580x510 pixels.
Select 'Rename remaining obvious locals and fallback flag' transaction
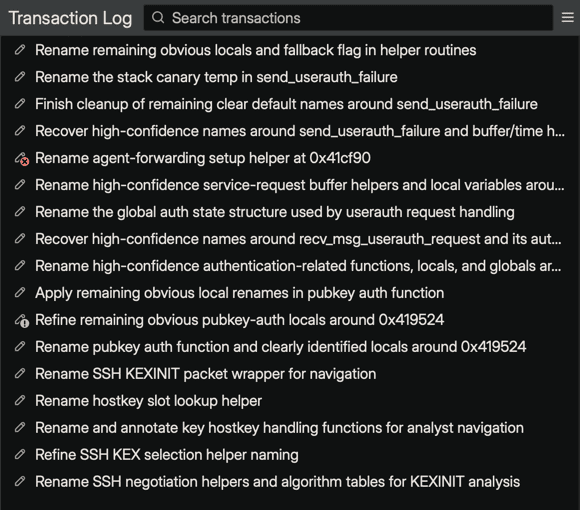[x=290, y=50]
